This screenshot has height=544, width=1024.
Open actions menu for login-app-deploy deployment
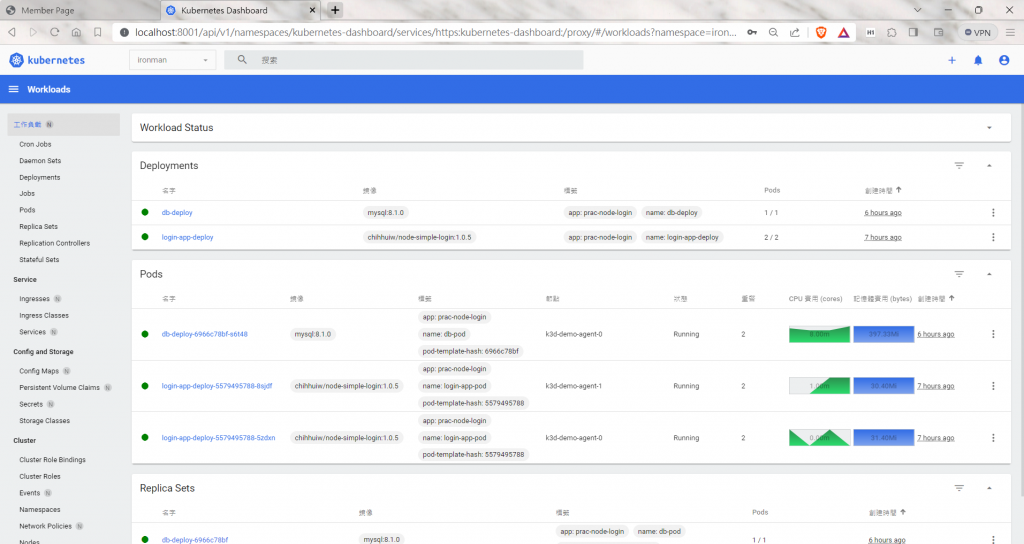tap(993, 237)
